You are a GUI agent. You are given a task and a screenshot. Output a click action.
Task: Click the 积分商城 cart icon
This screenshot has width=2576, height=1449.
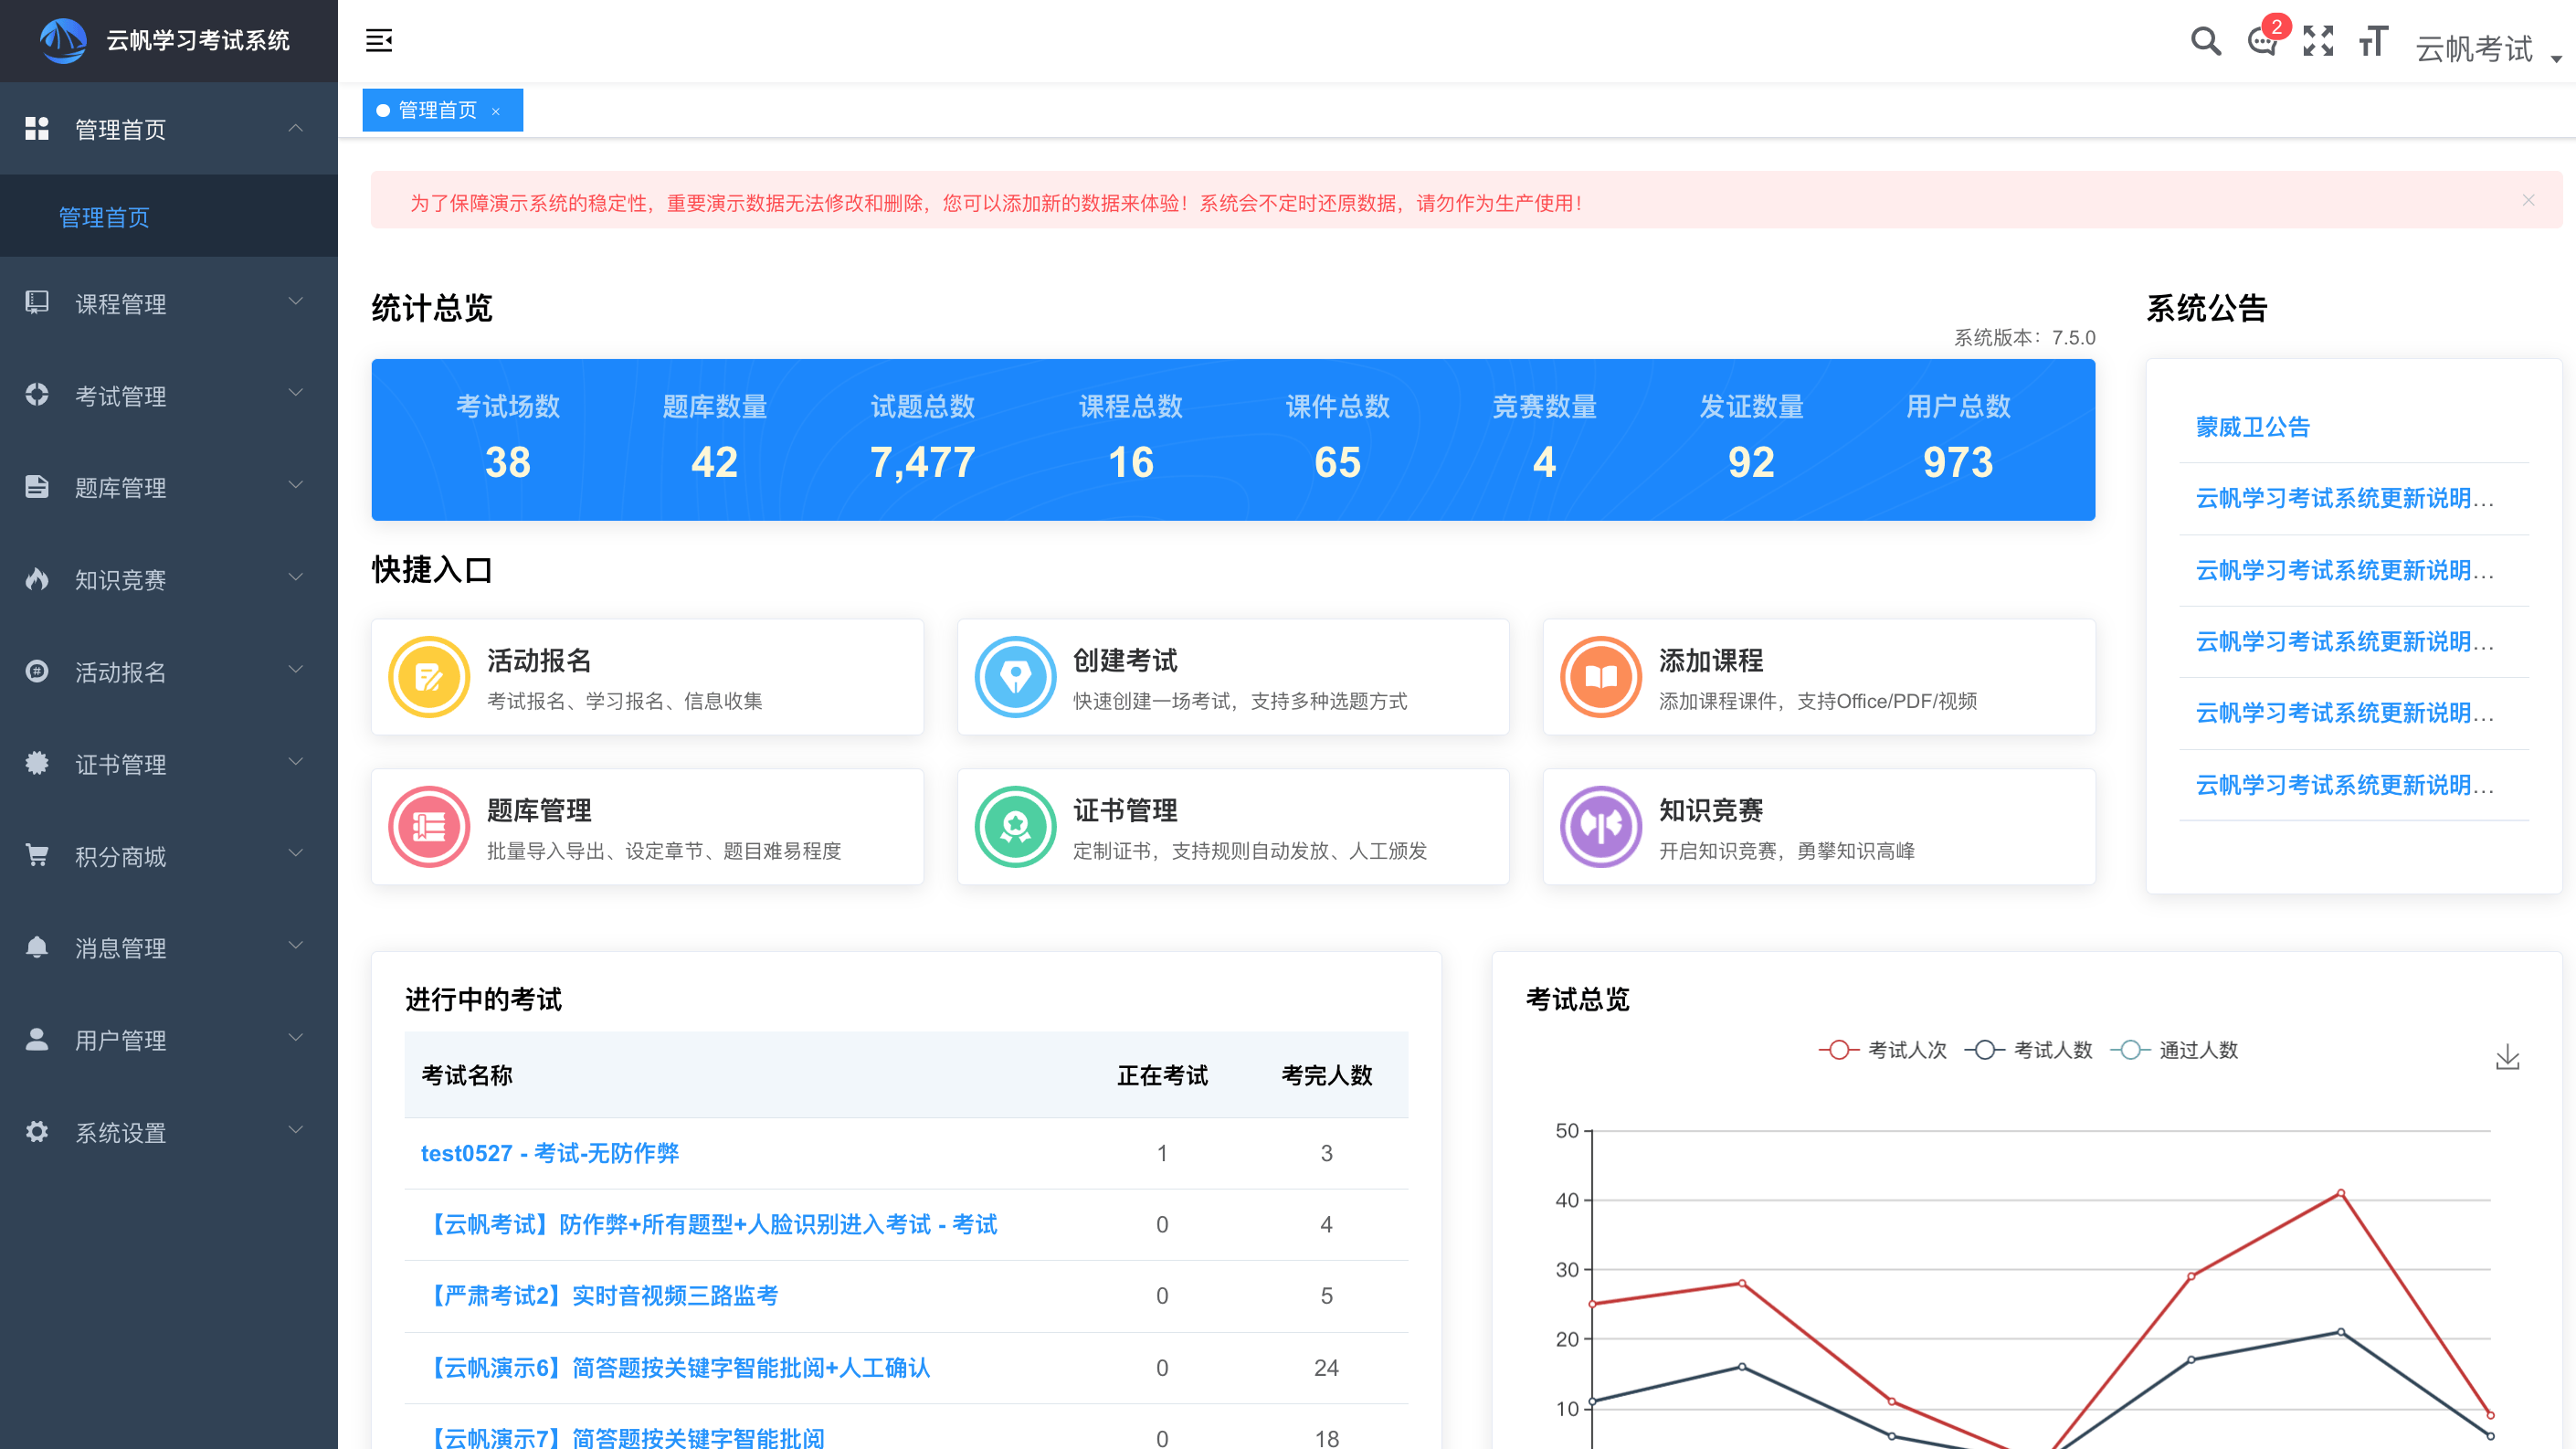pyautogui.click(x=37, y=855)
